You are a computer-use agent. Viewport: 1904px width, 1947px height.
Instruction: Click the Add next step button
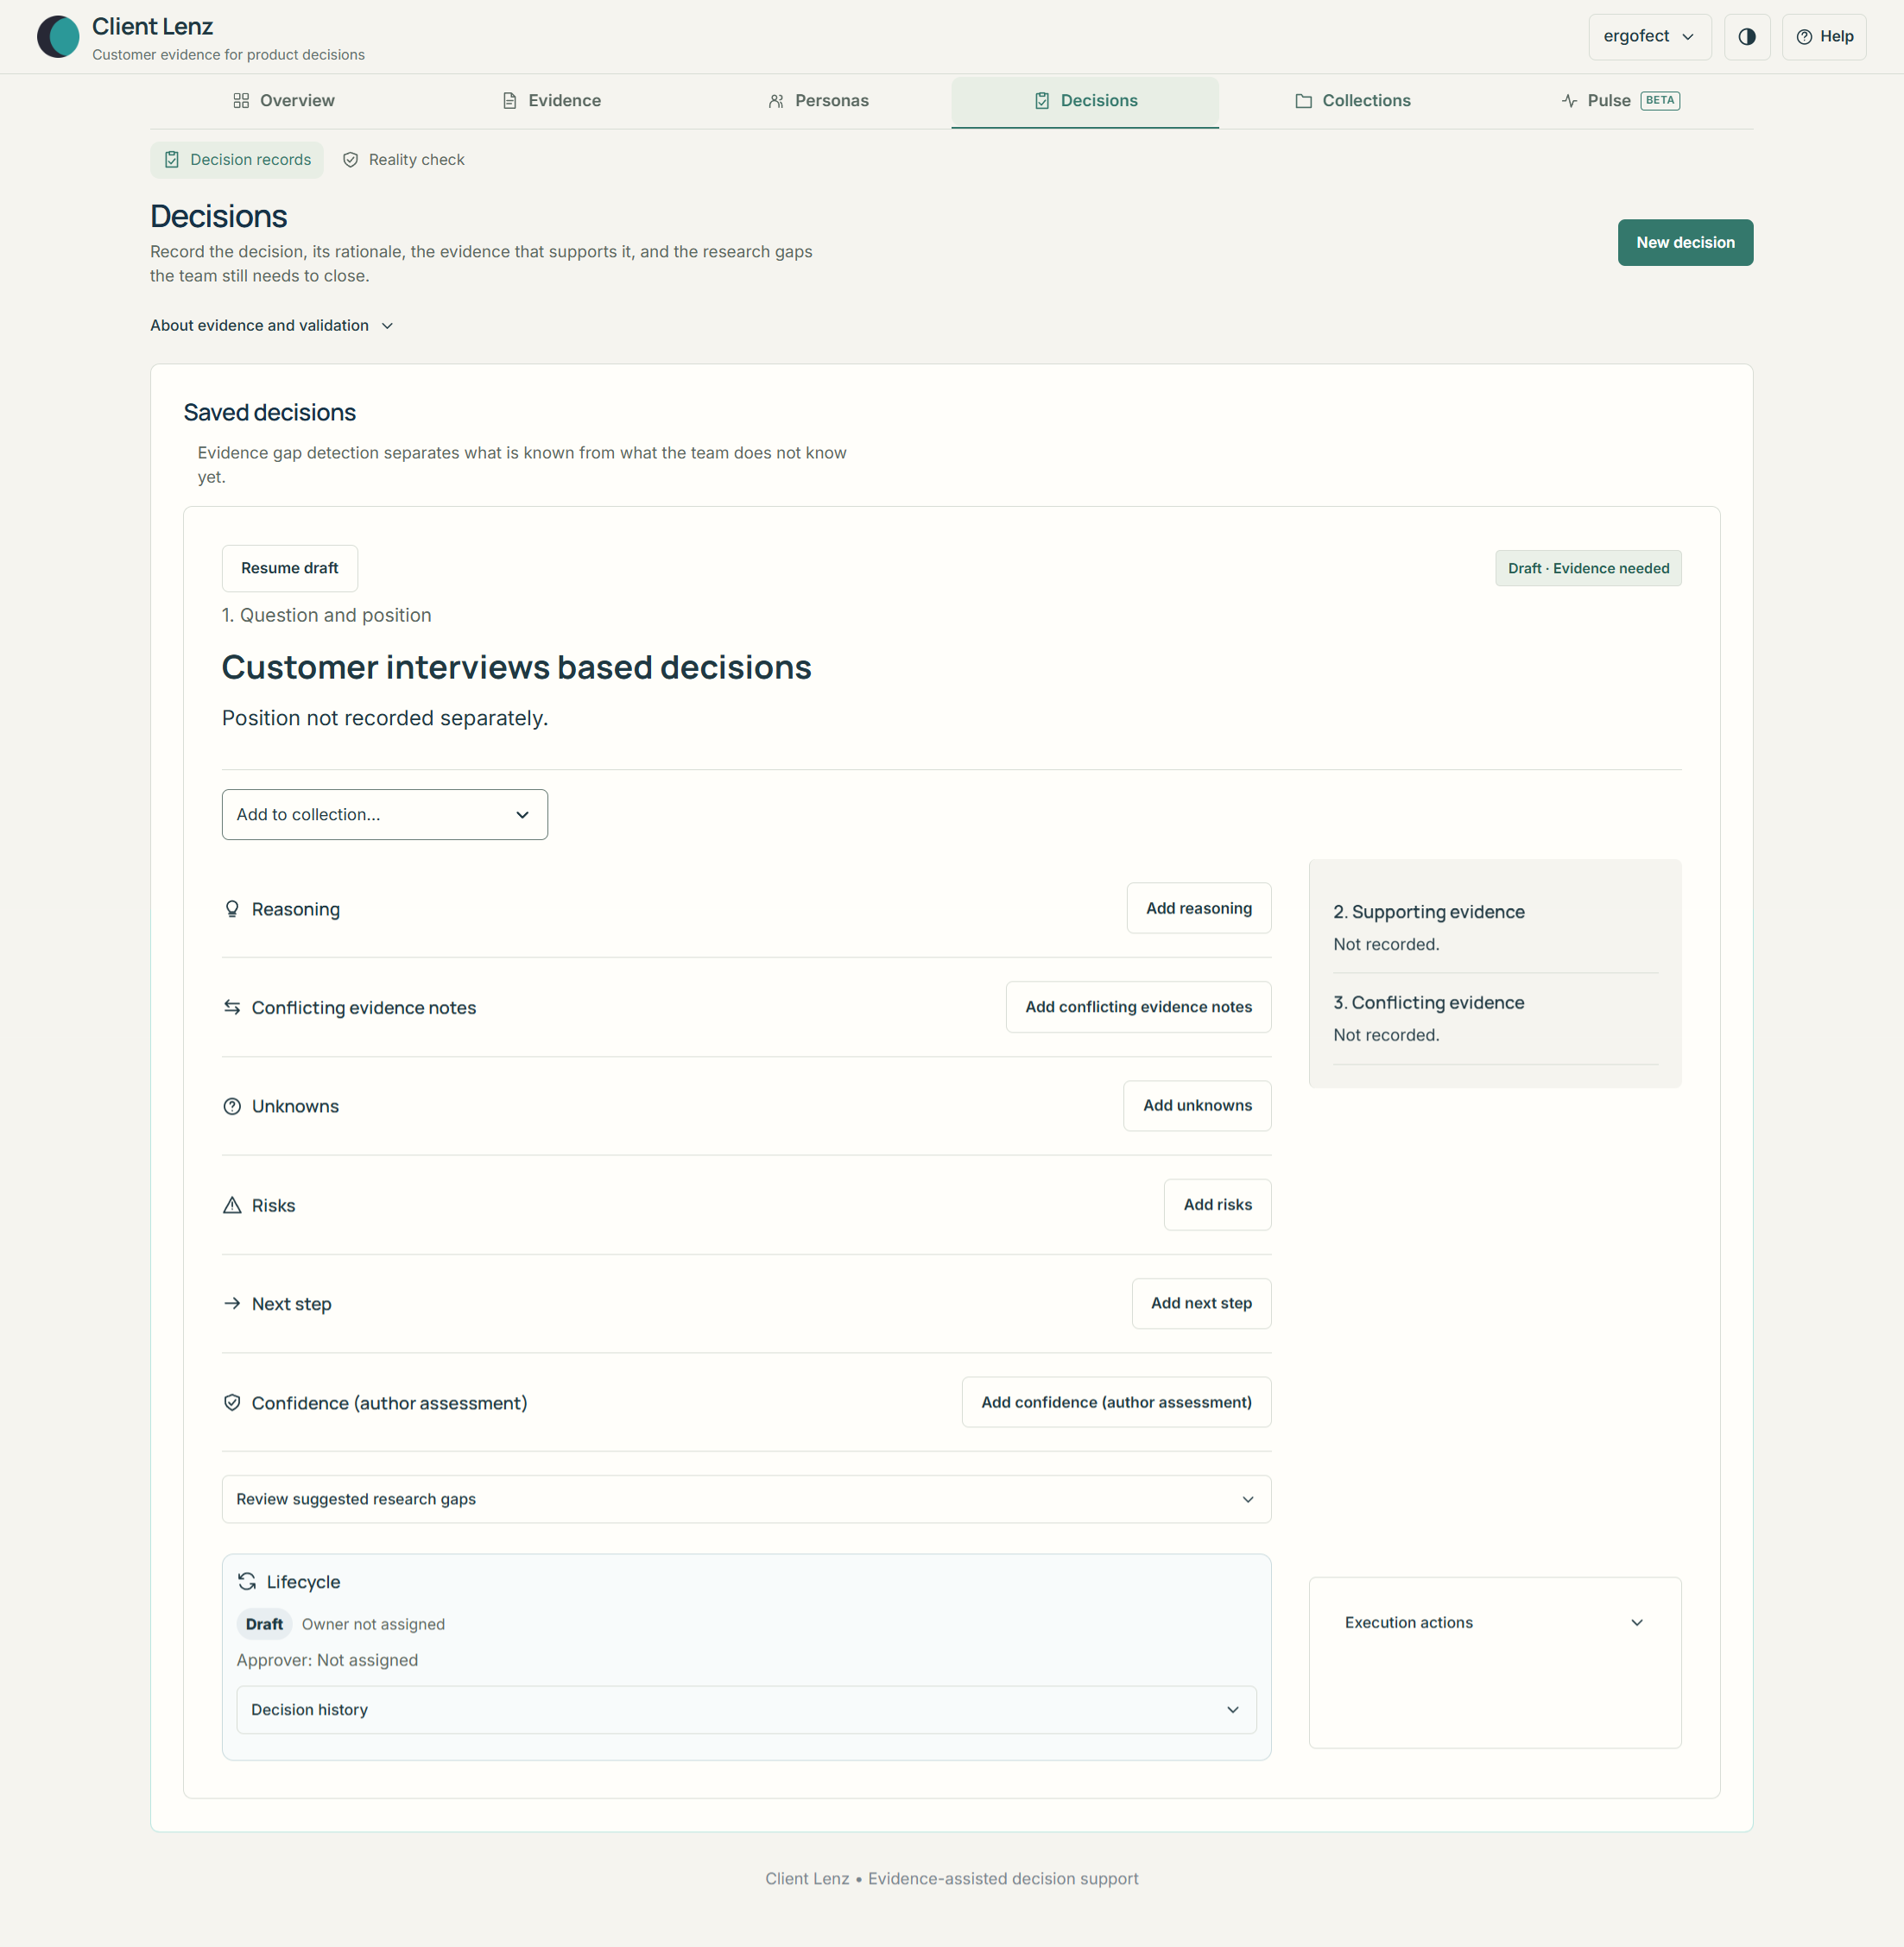pos(1201,1303)
